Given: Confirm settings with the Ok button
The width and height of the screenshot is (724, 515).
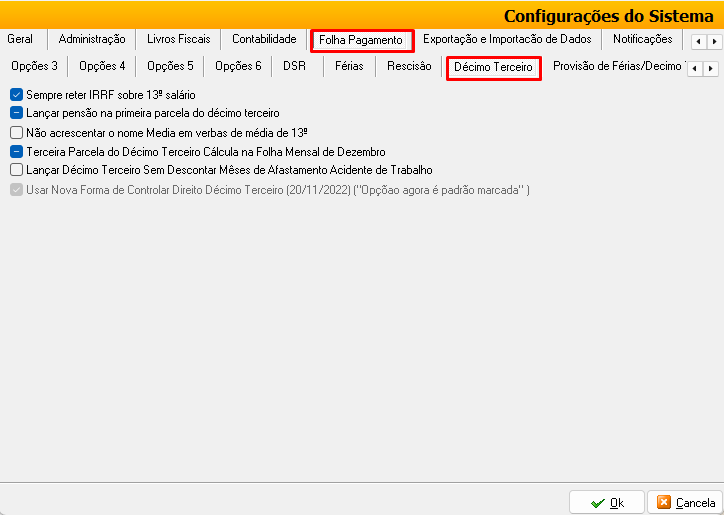Looking at the screenshot, I should point(607,502).
